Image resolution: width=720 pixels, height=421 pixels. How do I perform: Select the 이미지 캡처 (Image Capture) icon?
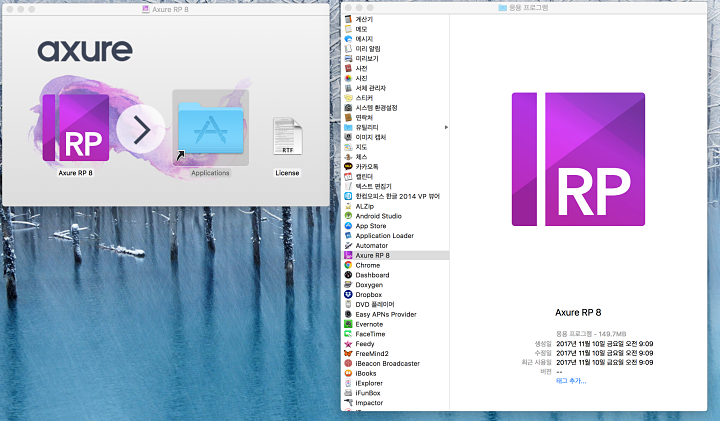(348, 137)
